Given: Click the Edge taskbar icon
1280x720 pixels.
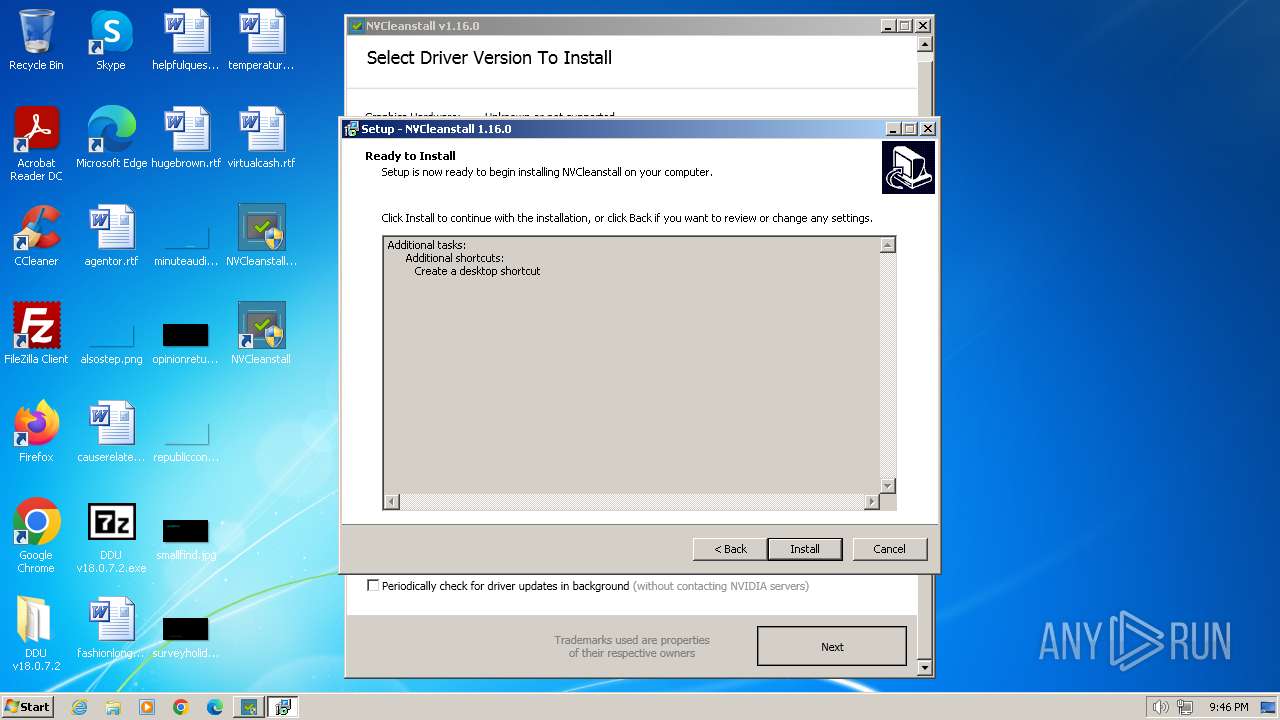Looking at the screenshot, I should pos(215,707).
